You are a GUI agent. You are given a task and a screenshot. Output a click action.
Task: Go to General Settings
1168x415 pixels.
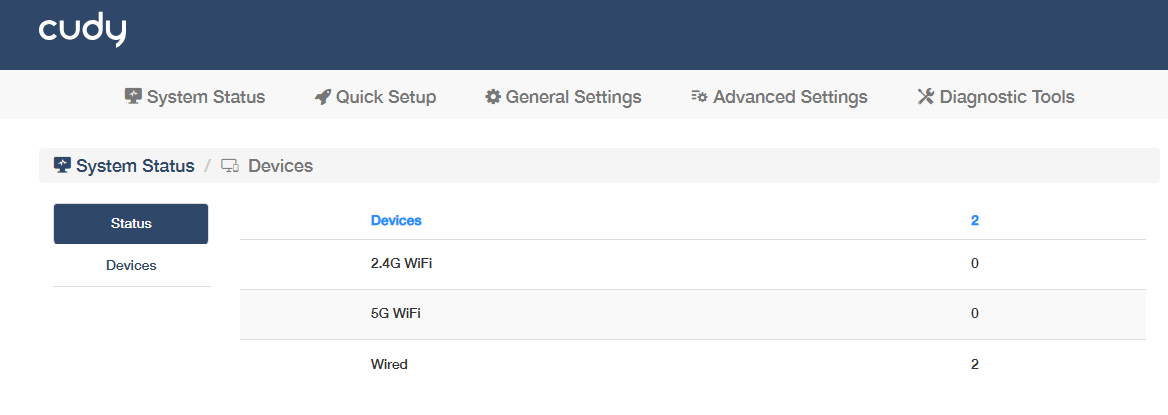point(563,97)
